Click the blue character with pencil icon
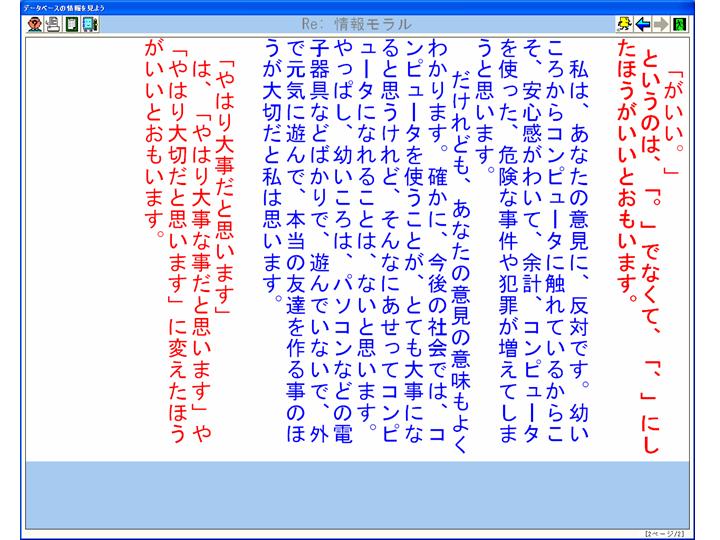The image size is (720, 540). pyautogui.click(x=90, y=24)
